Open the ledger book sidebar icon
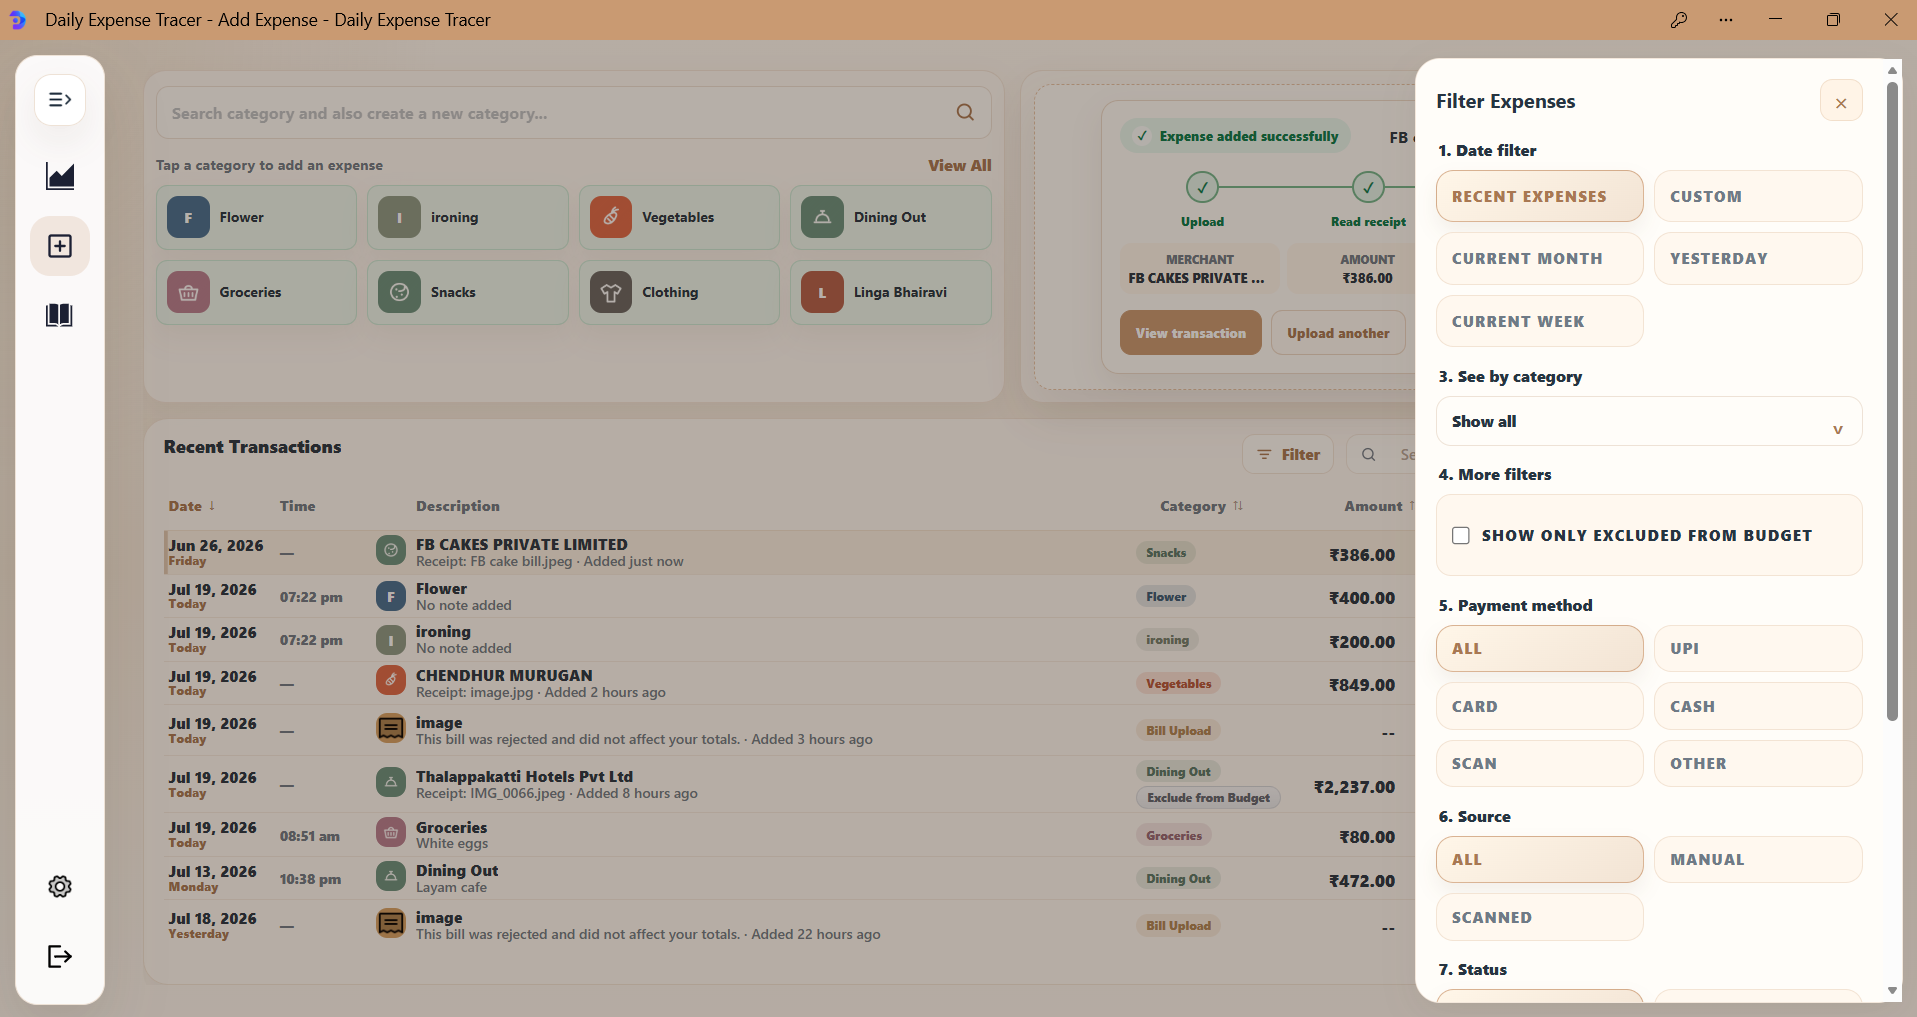The height and width of the screenshot is (1017, 1917). point(60,316)
